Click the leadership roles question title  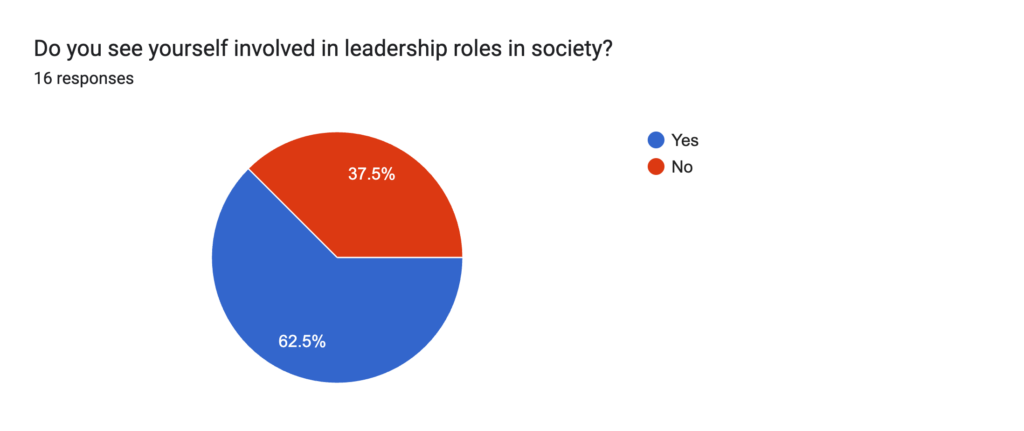(323, 48)
